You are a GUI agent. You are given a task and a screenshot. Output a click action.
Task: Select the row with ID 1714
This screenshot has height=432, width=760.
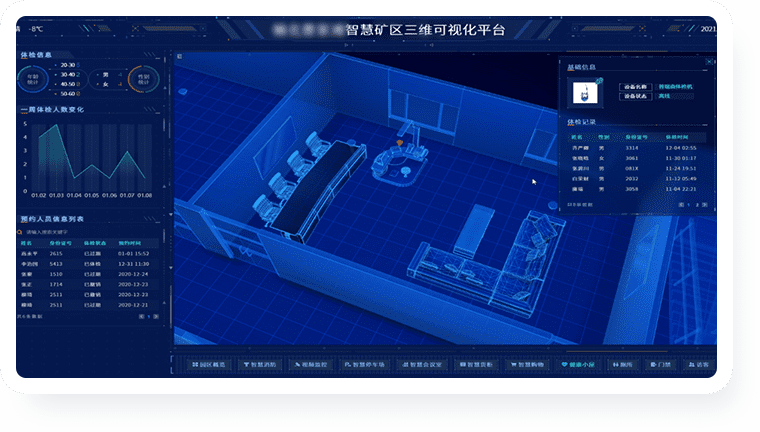(88, 284)
